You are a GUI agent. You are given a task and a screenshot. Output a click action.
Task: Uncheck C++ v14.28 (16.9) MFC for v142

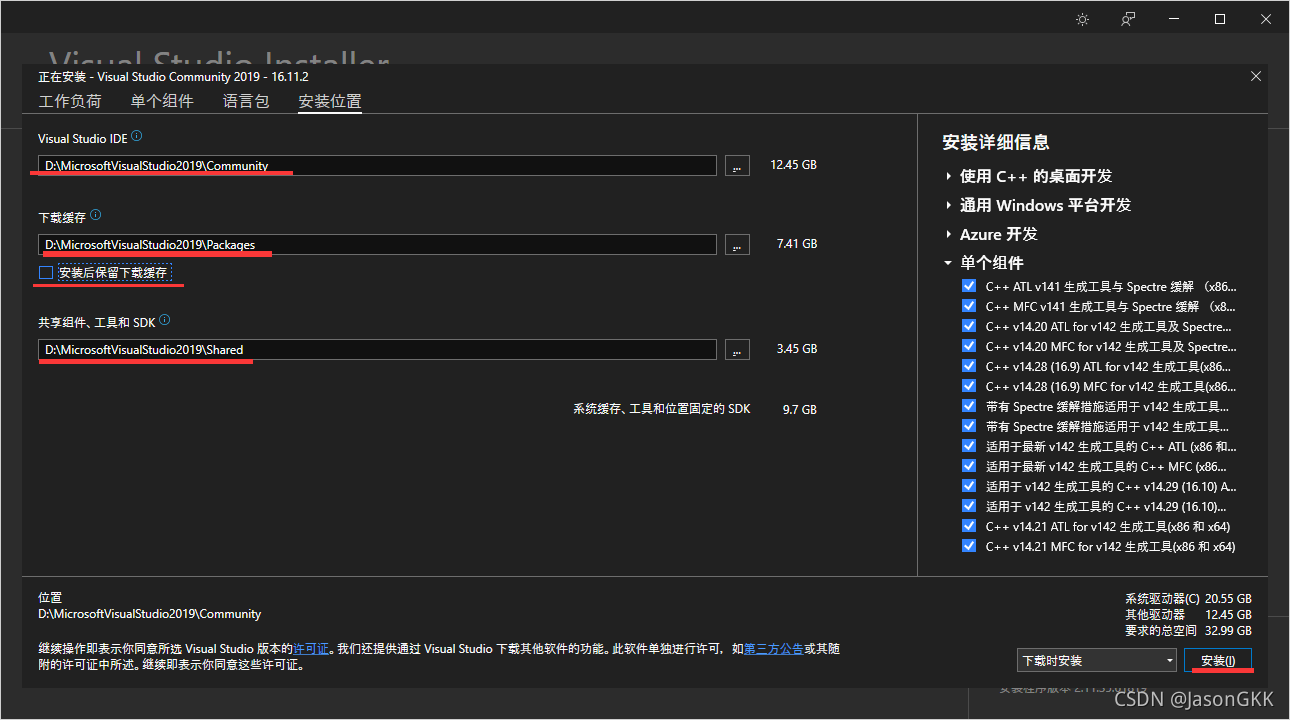click(x=968, y=386)
